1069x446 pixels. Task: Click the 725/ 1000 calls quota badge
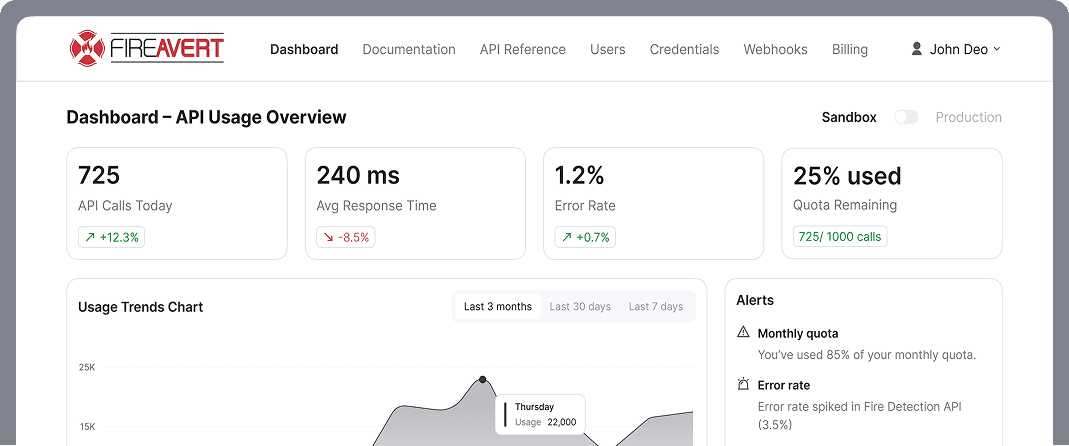840,237
